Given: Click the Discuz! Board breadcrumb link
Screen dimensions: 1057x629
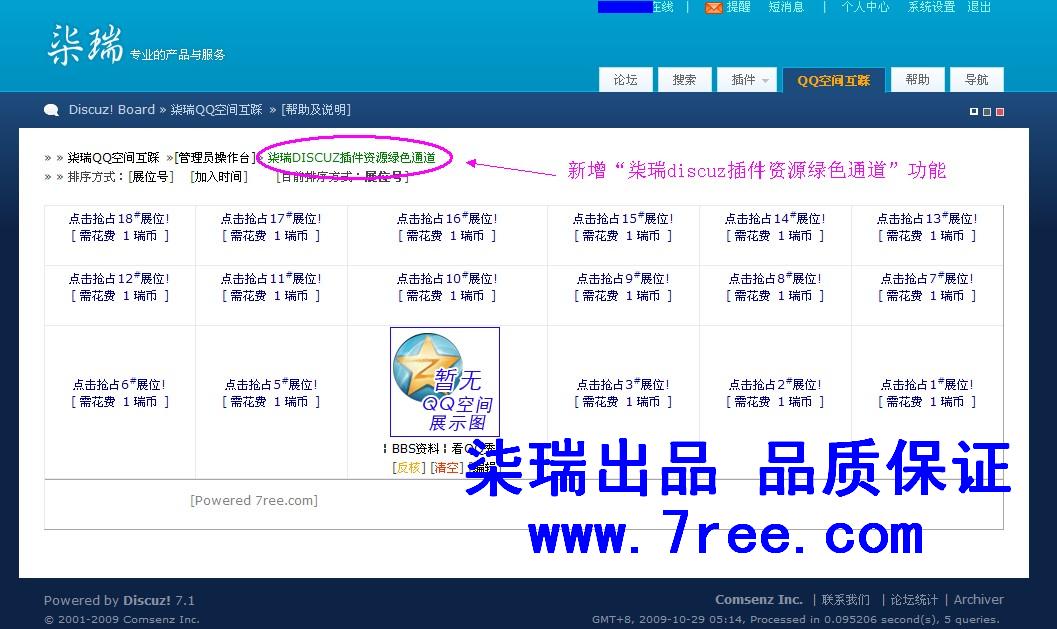Looking at the screenshot, I should tap(112, 110).
